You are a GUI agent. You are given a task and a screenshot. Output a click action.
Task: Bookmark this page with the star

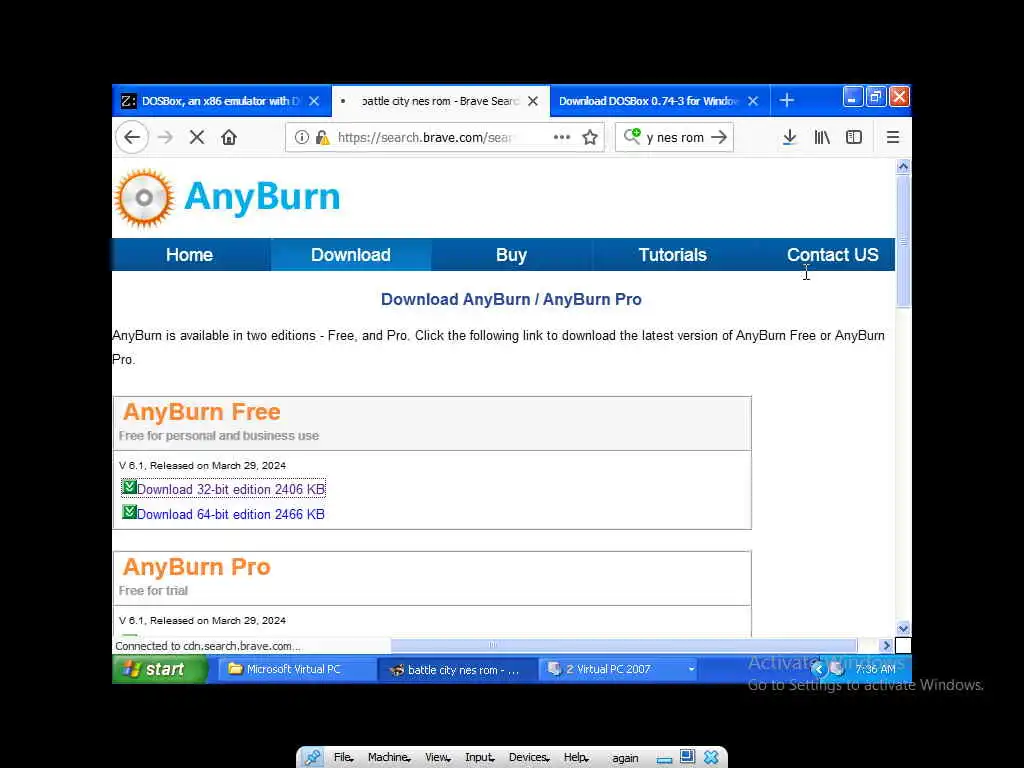click(x=590, y=137)
